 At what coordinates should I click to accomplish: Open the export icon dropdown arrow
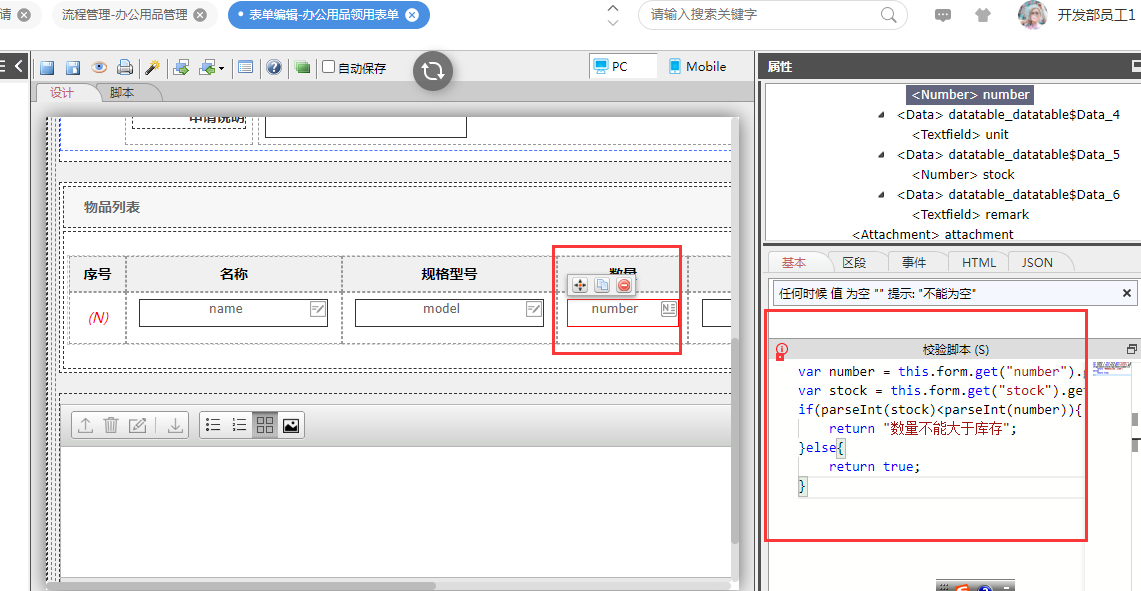[221, 68]
